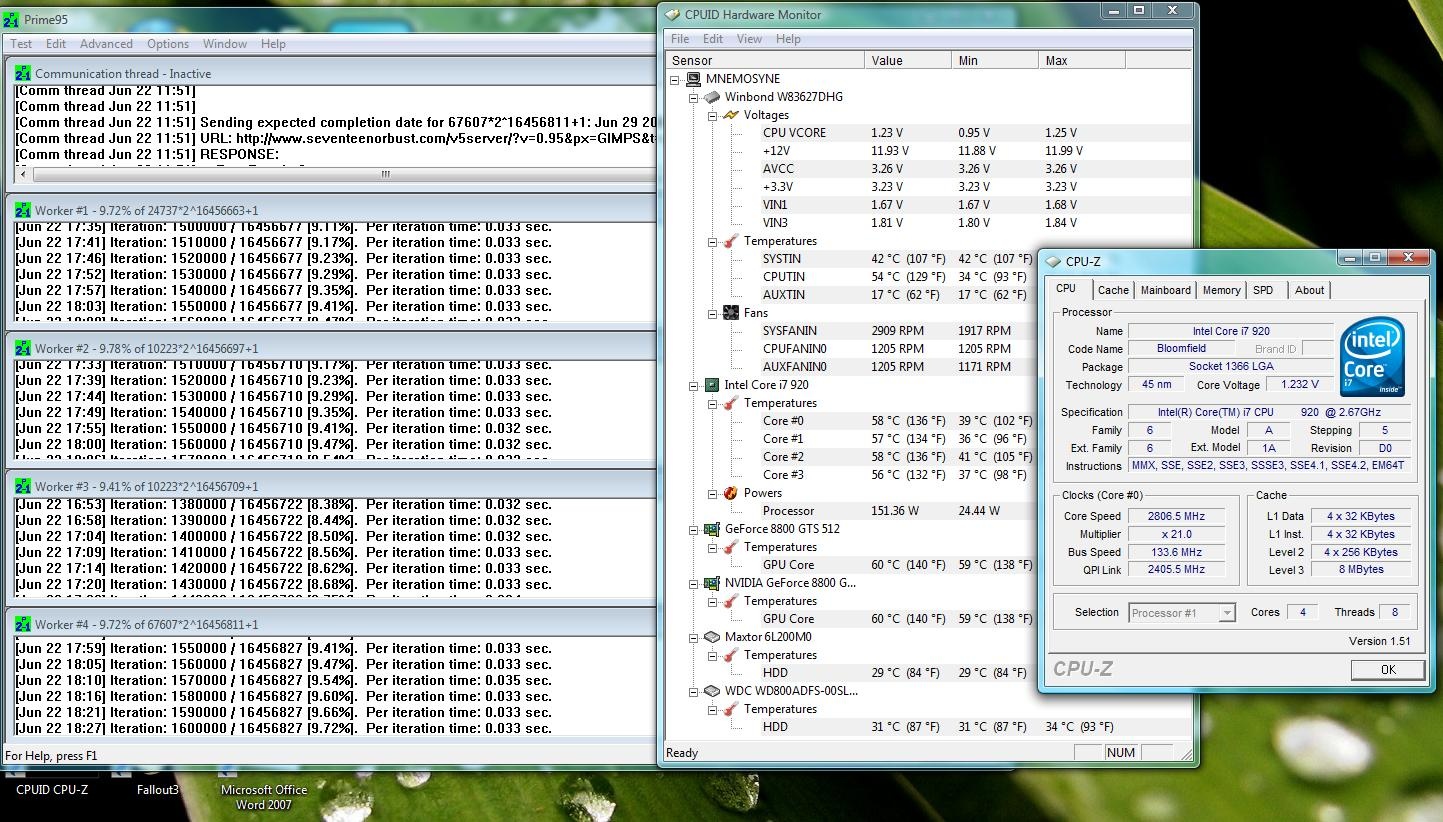Click the Intel Core i7 920 name field
This screenshot has height=822, width=1443.
(1230, 331)
